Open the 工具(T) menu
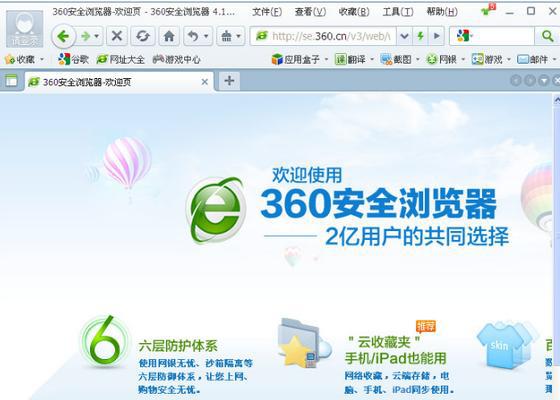This screenshot has height=400, width=560. pyautogui.click(x=398, y=12)
